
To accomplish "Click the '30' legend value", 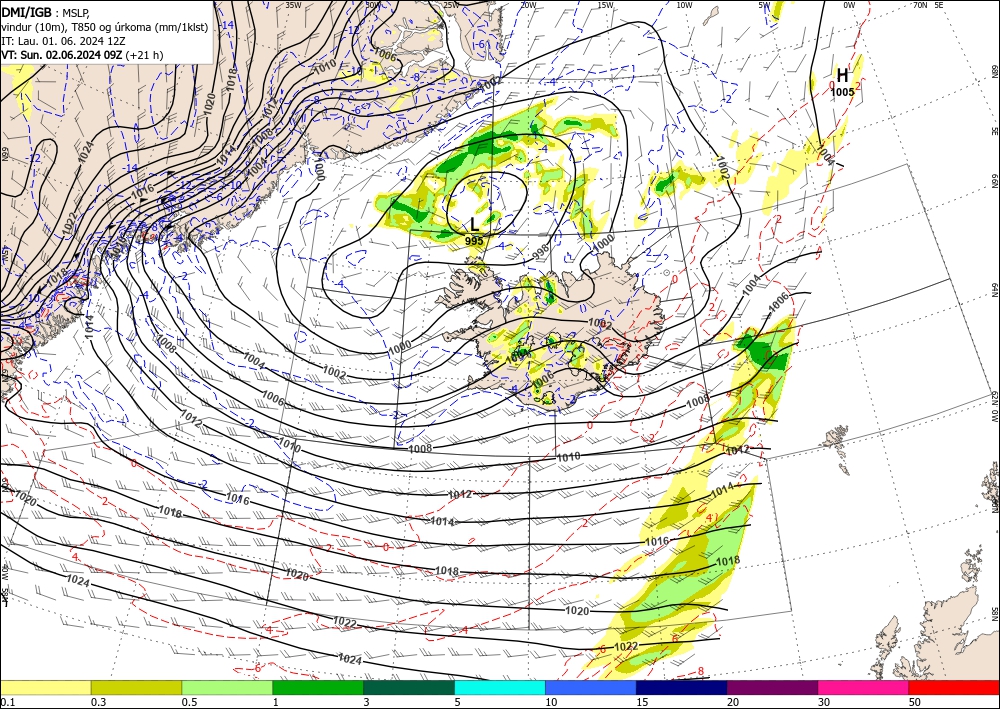I will 825,702.
